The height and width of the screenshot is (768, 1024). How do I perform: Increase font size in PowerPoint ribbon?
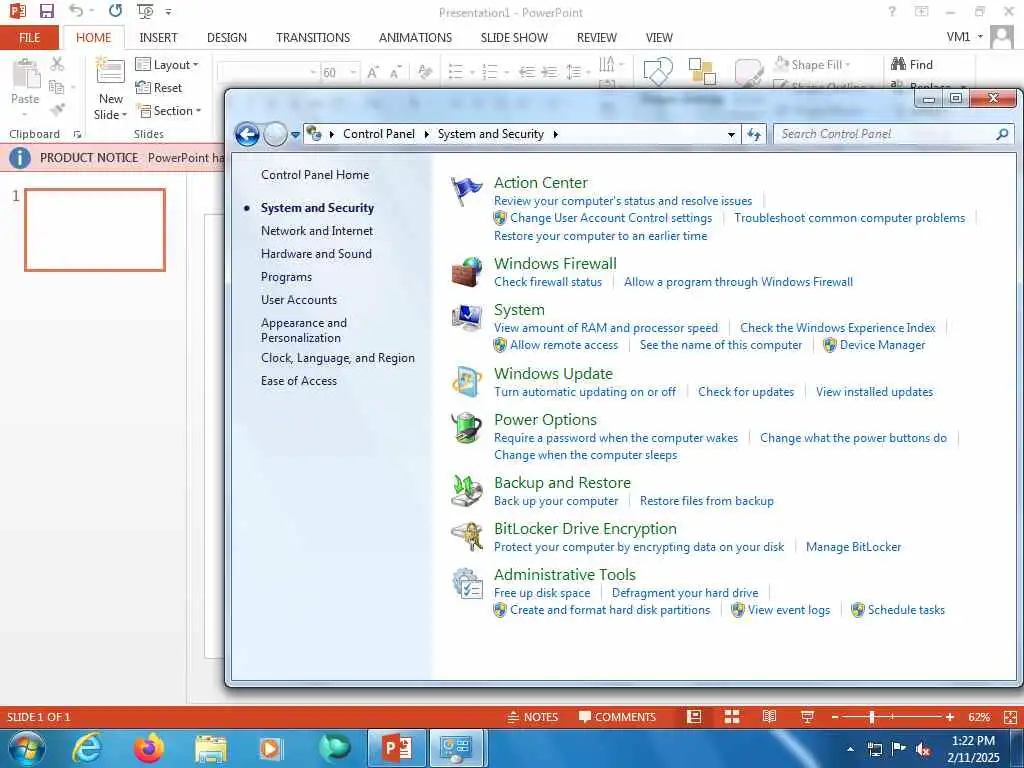[x=372, y=72]
